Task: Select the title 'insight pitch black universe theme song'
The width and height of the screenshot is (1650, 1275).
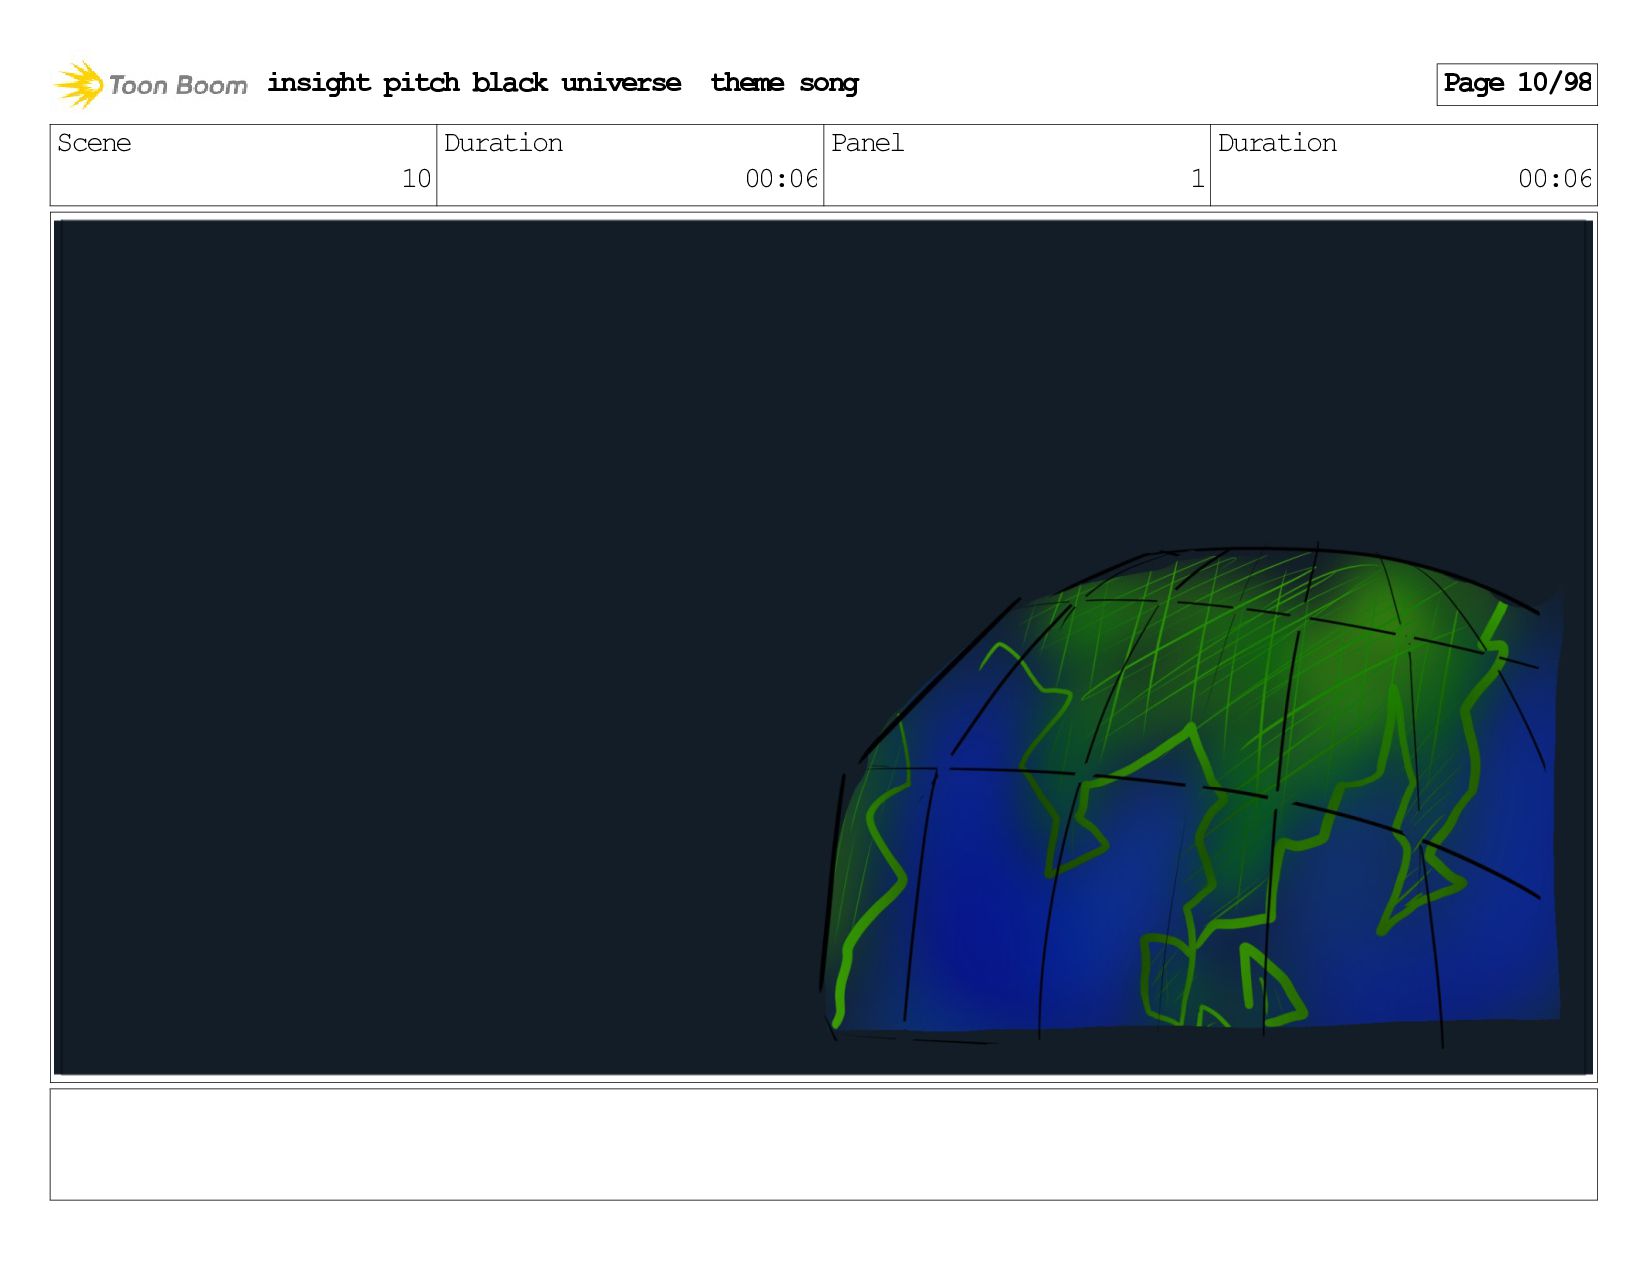Action: coord(563,83)
